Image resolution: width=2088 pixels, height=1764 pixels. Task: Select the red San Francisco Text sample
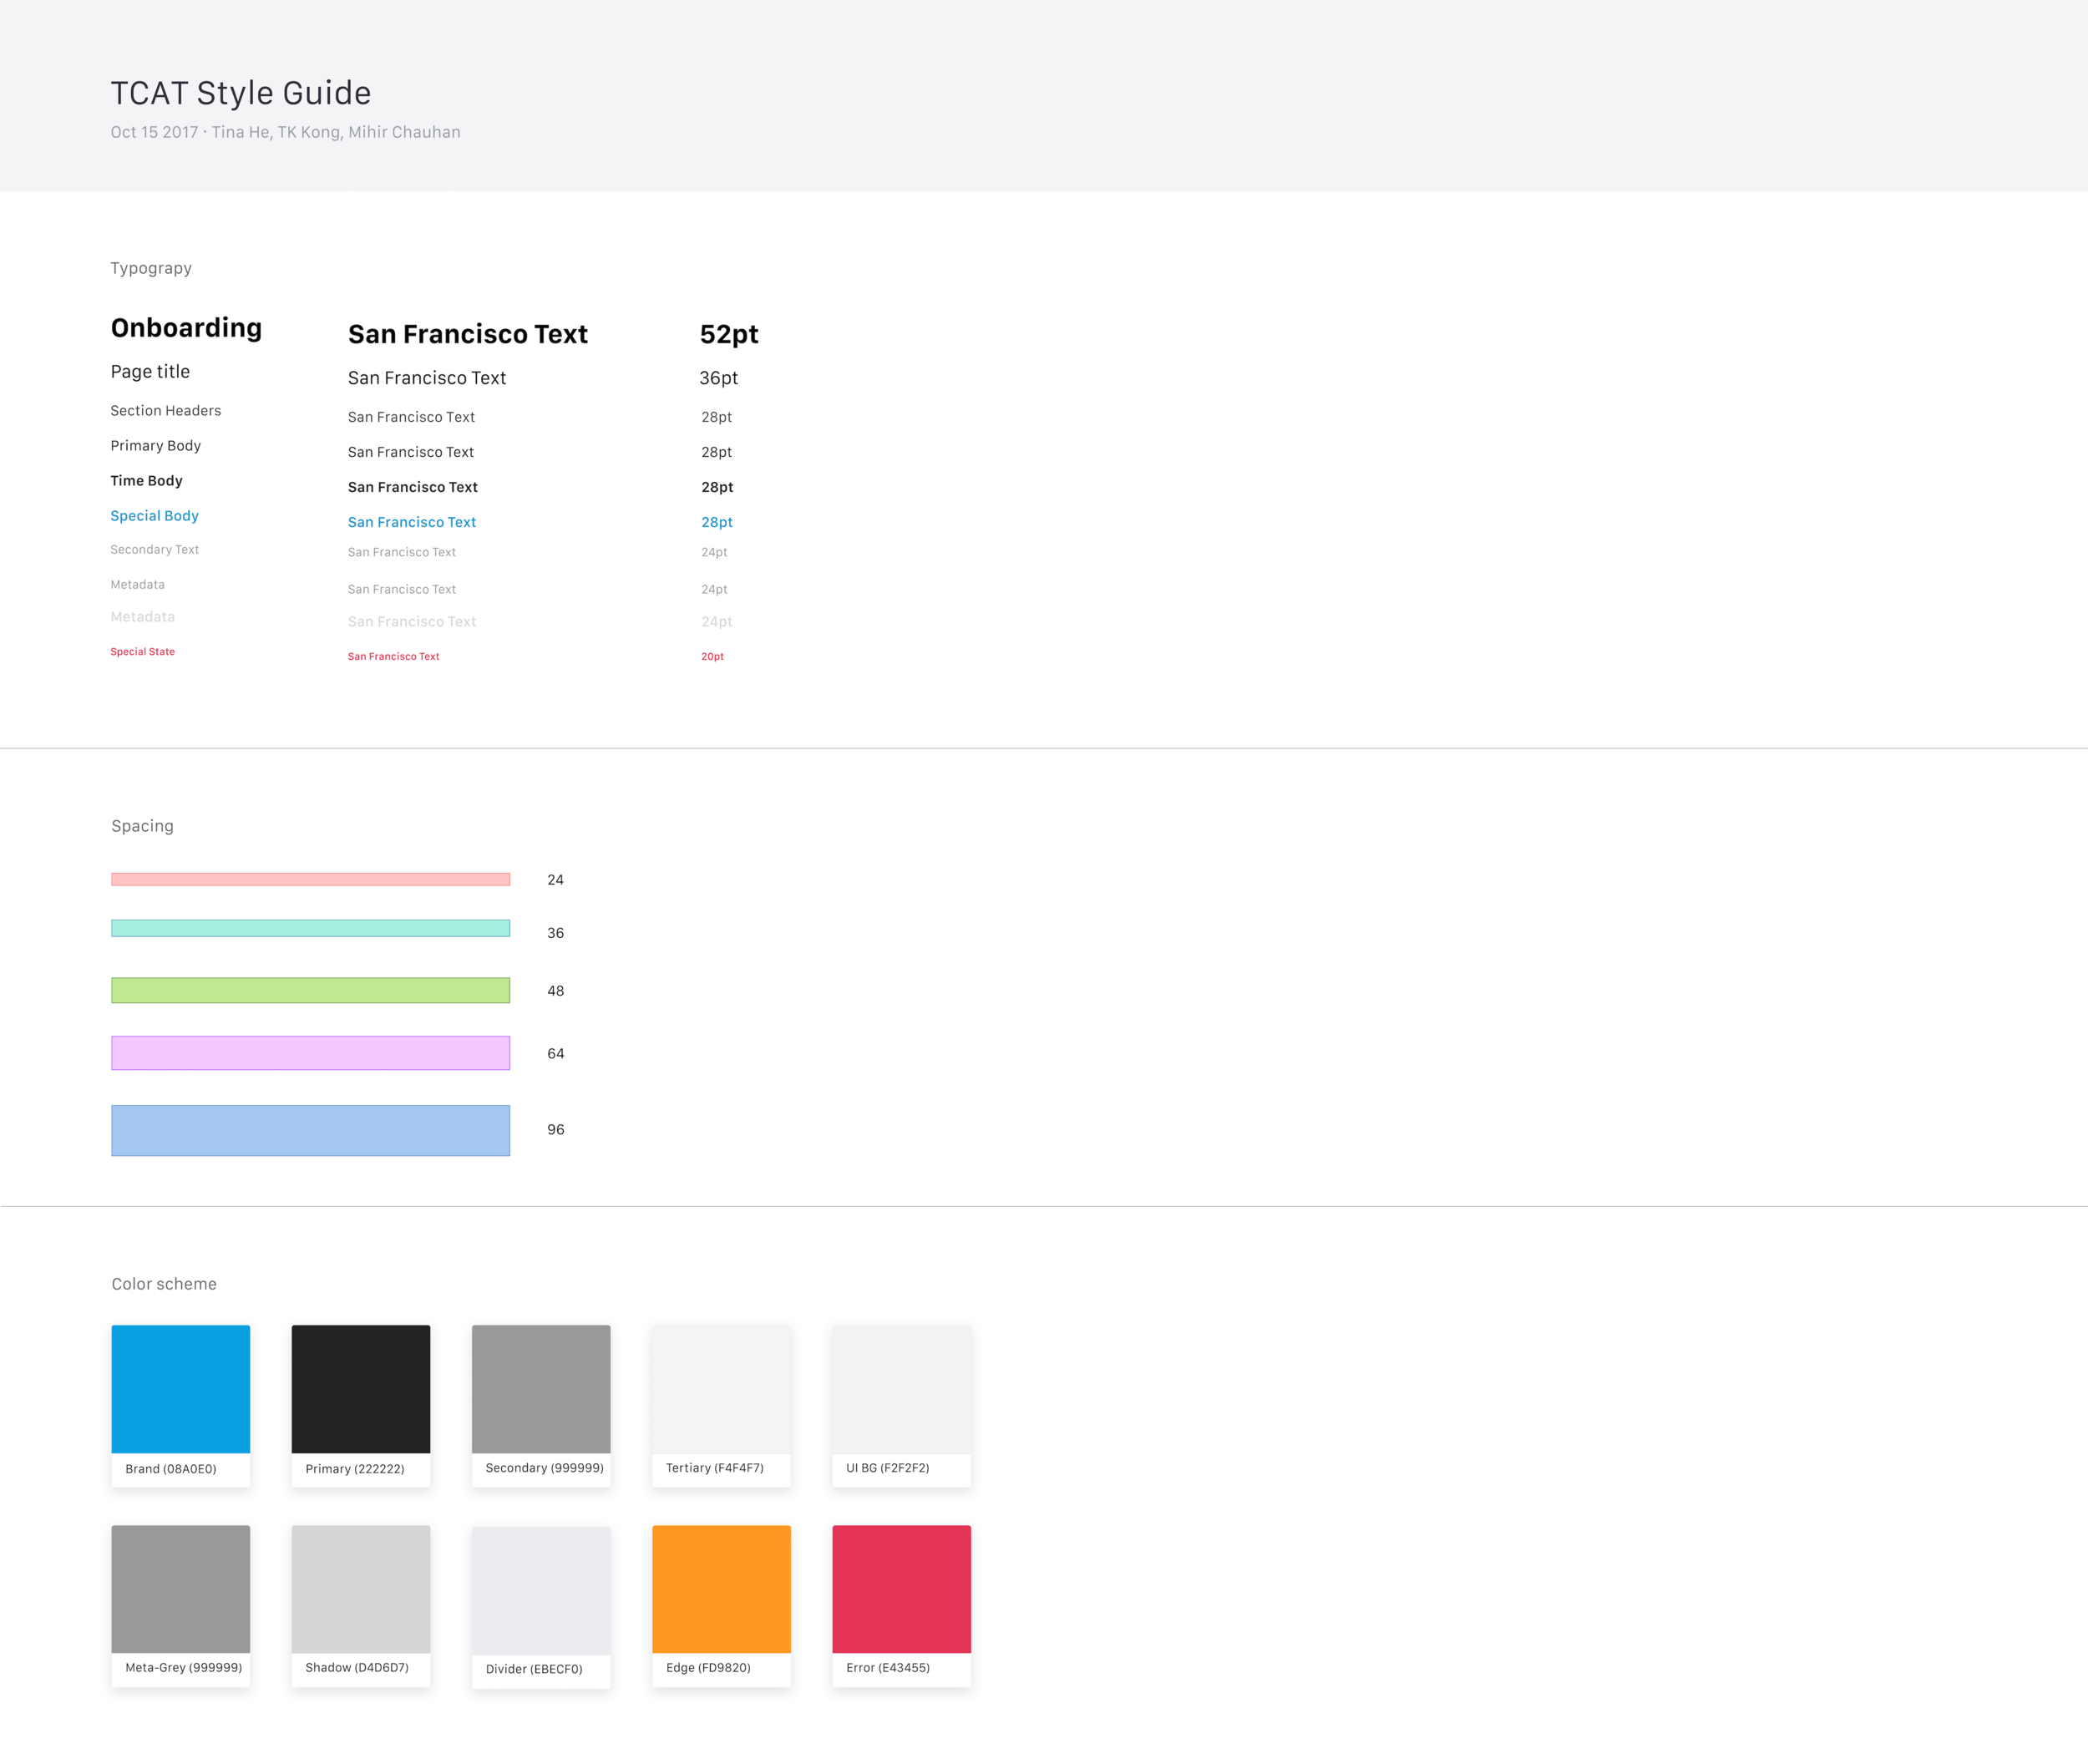[x=394, y=656]
